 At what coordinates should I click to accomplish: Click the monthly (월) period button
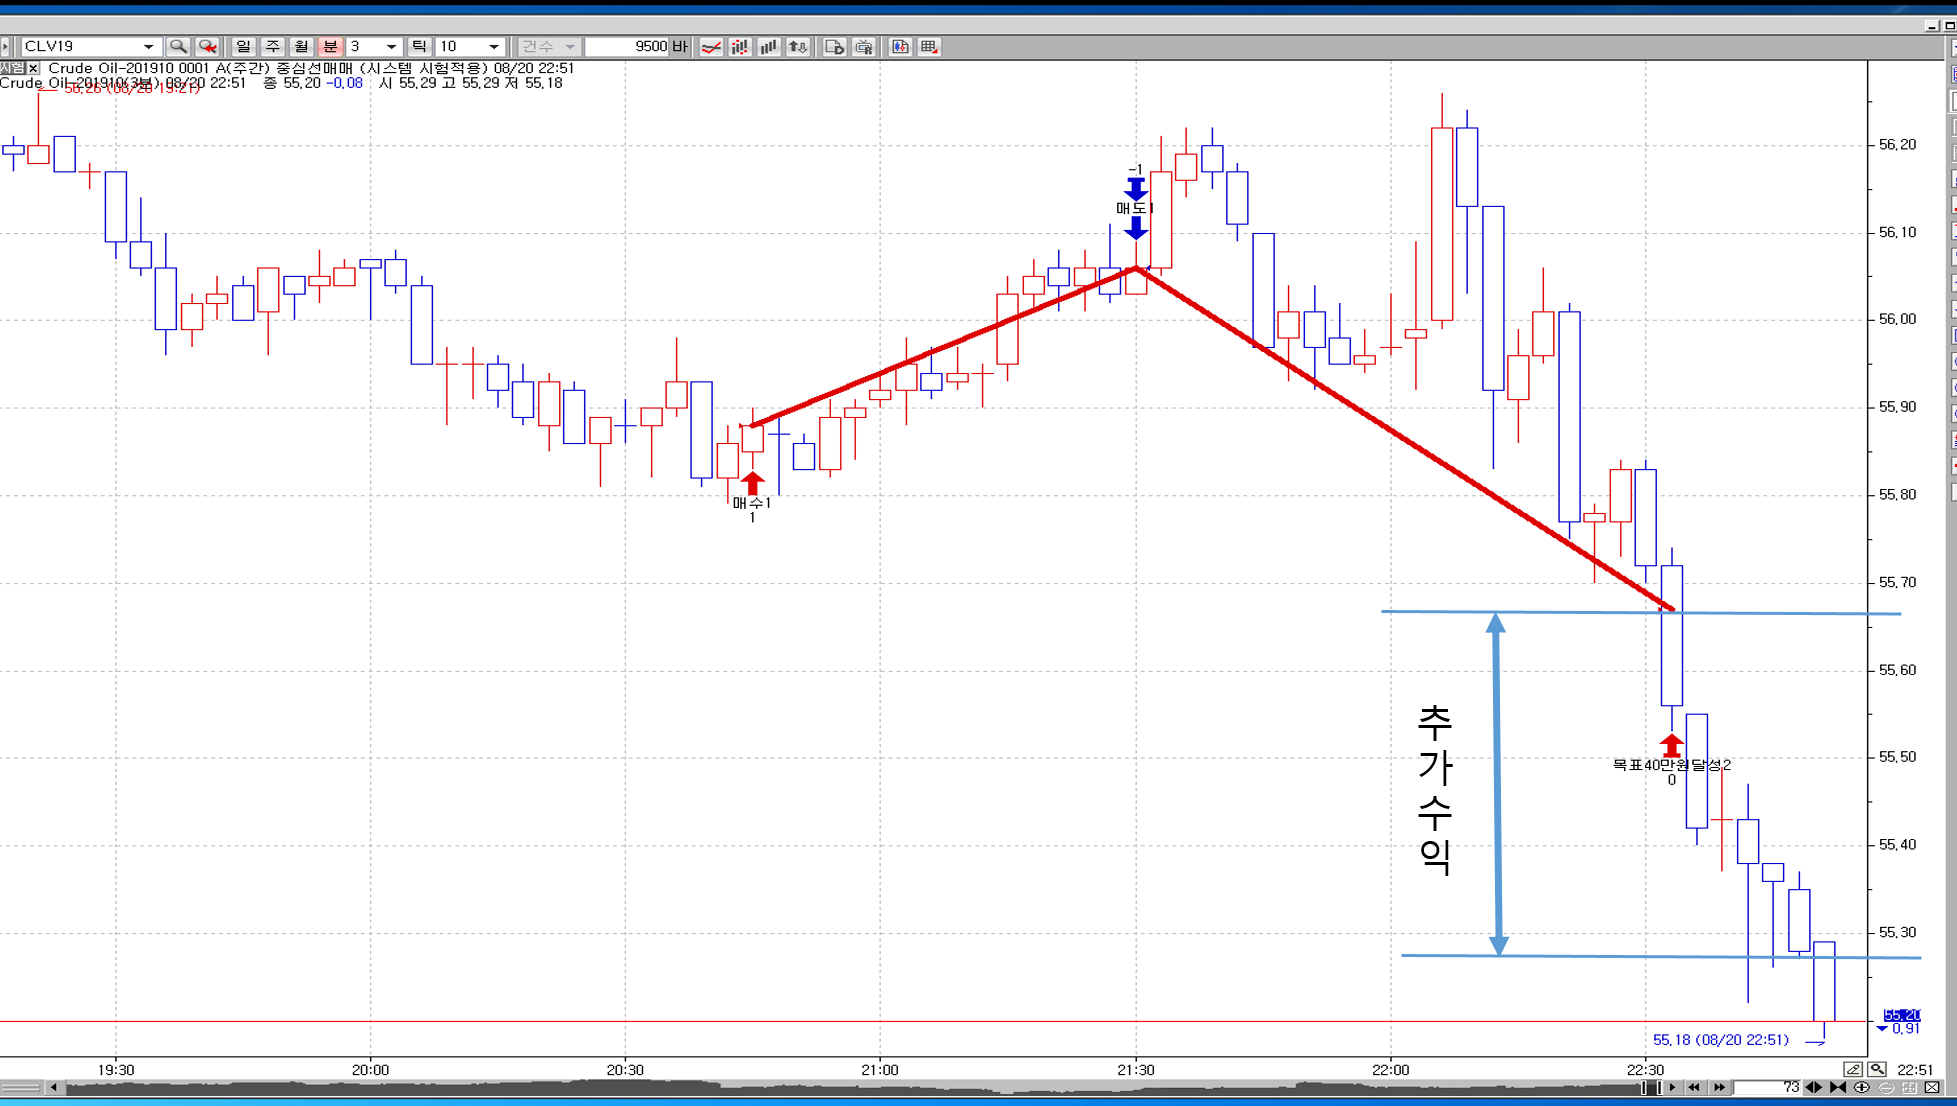tap(301, 47)
